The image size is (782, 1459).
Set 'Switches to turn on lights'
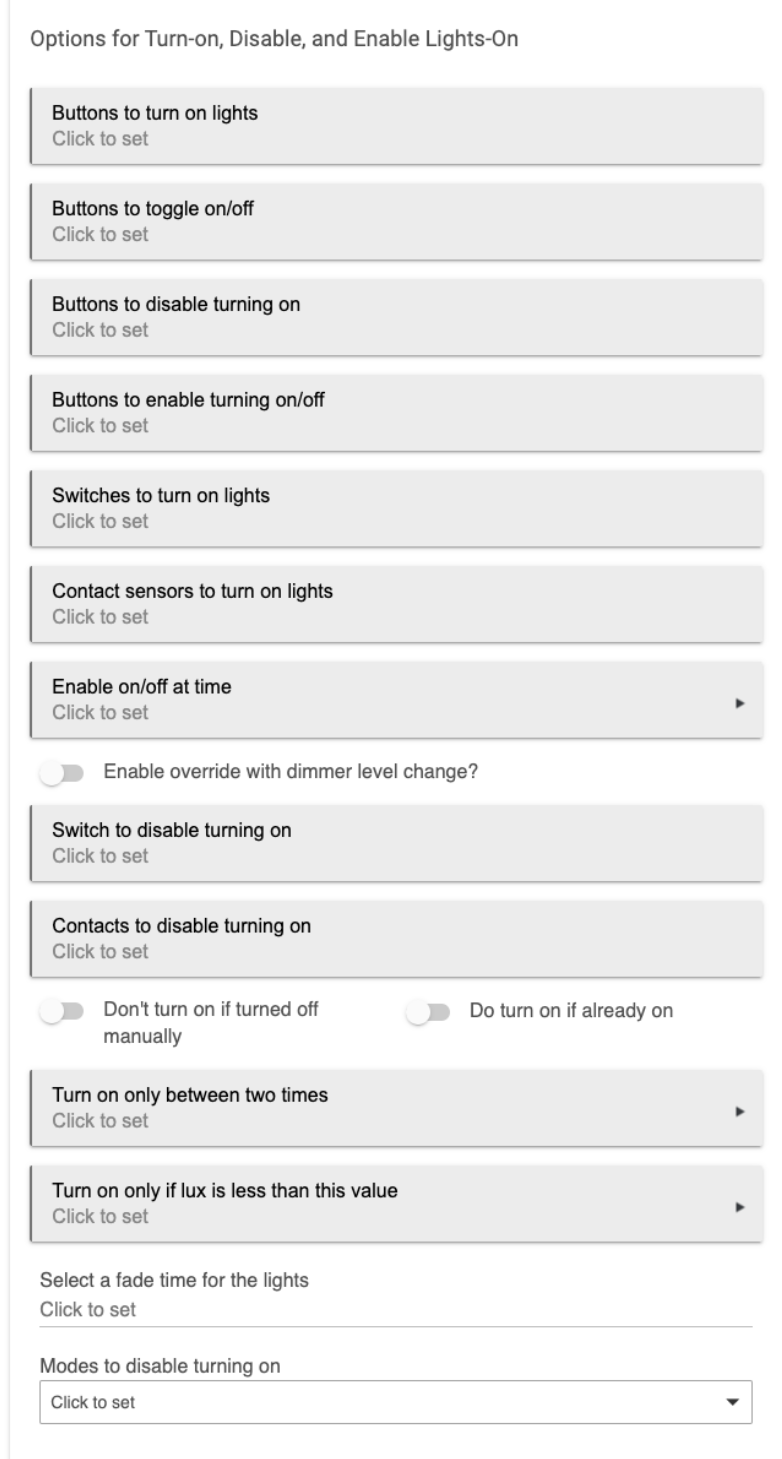point(397,508)
